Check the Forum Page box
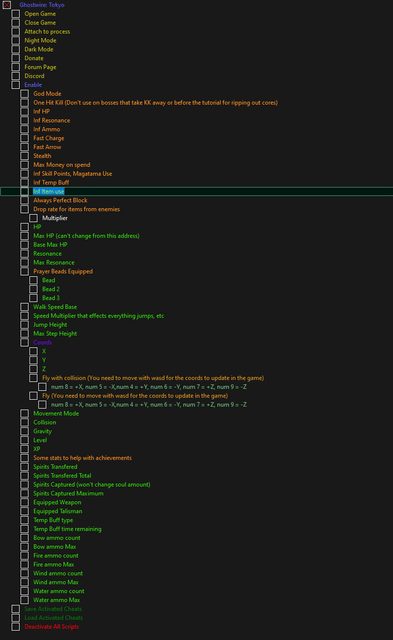Viewport: 393px width, 640px height. pyautogui.click(x=16, y=67)
